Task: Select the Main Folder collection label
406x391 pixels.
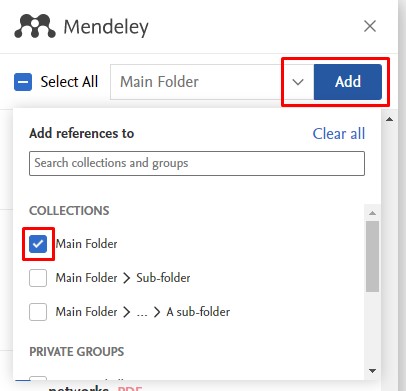Action: [86, 244]
